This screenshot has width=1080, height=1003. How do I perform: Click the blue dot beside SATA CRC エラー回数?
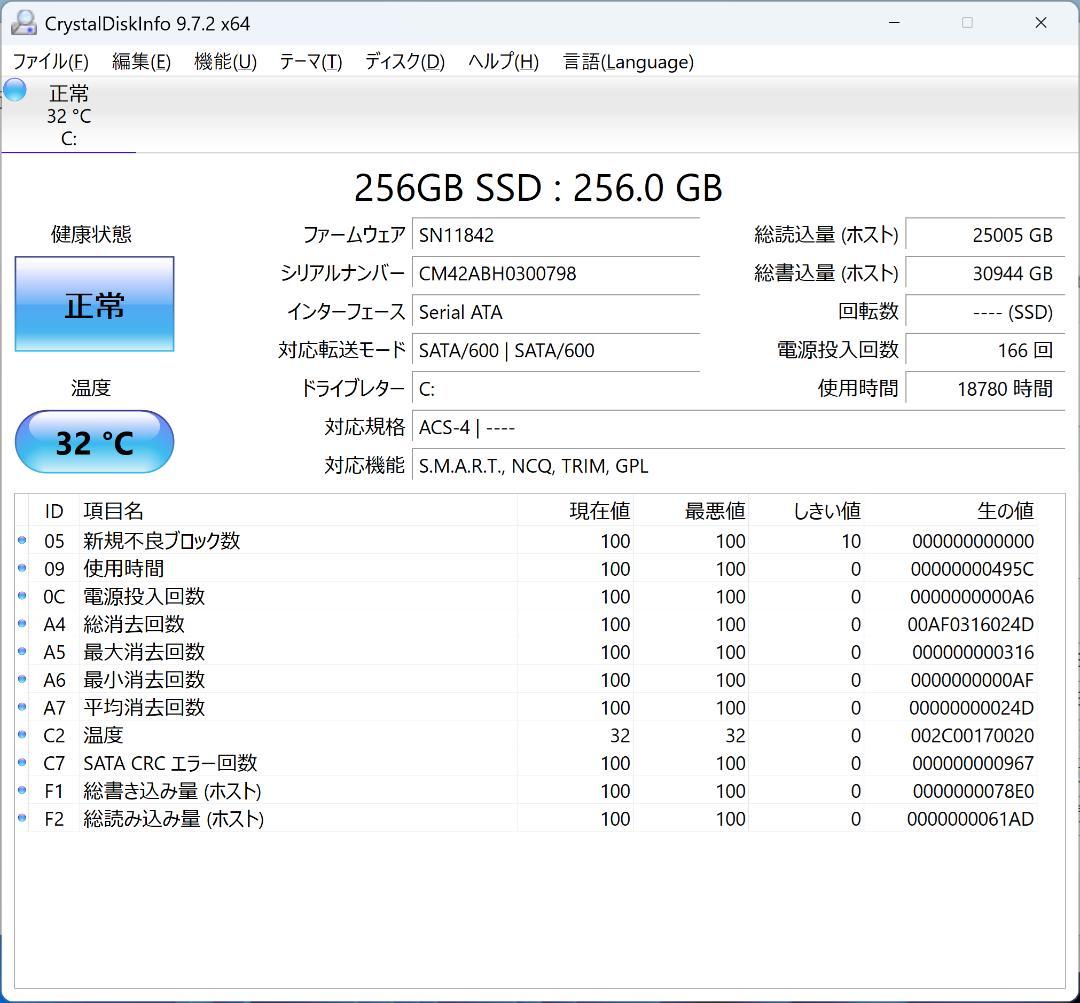(x=22, y=763)
